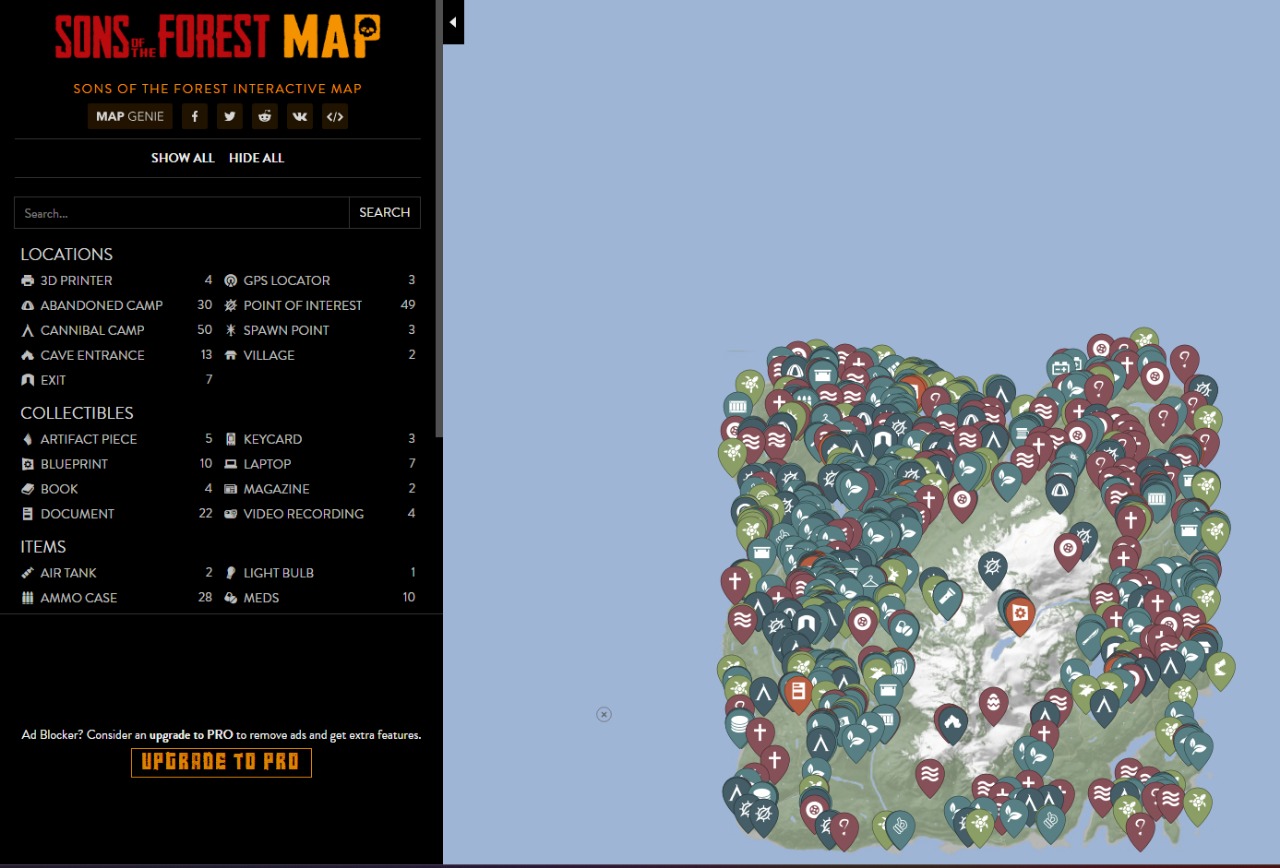1280x868 pixels.
Task: Collapse the Collectibles category header
Action: pos(77,413)
